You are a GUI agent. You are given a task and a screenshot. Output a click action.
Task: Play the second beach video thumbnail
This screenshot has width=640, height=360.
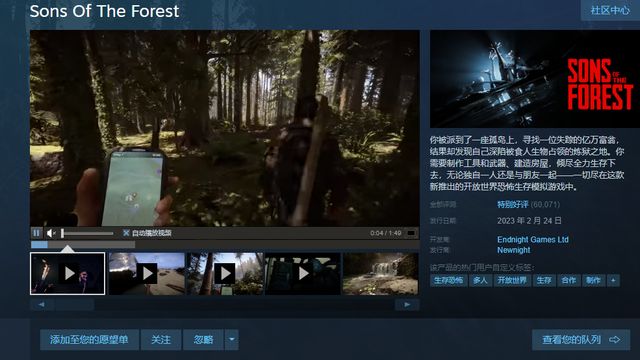[x=147, y=273]
